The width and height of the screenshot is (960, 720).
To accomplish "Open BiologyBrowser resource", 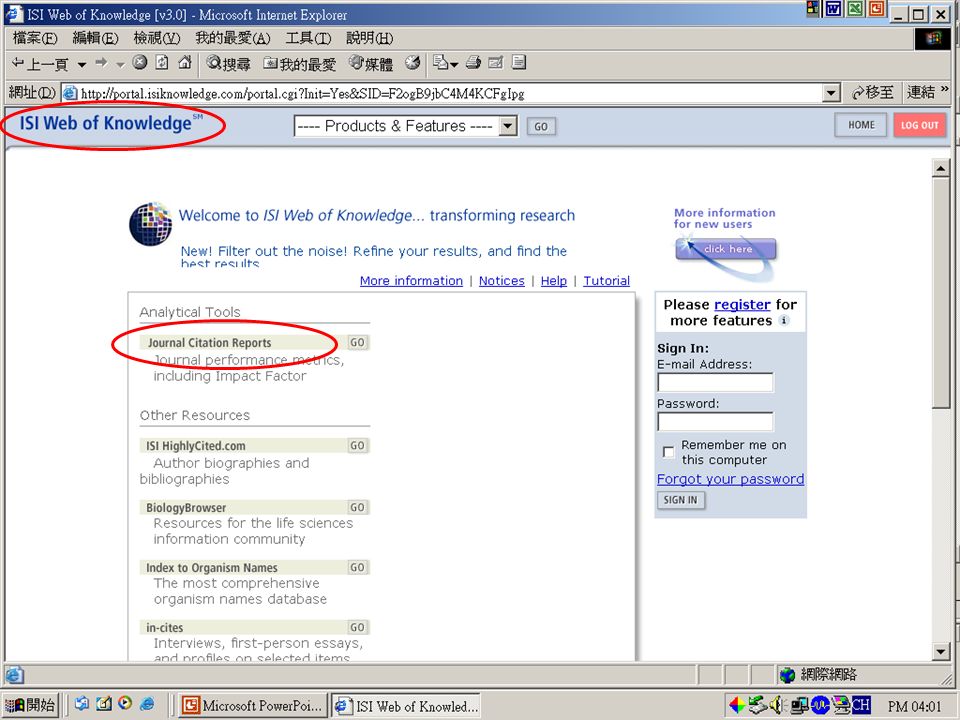I will pyautogui.click(x=186, y=508).
